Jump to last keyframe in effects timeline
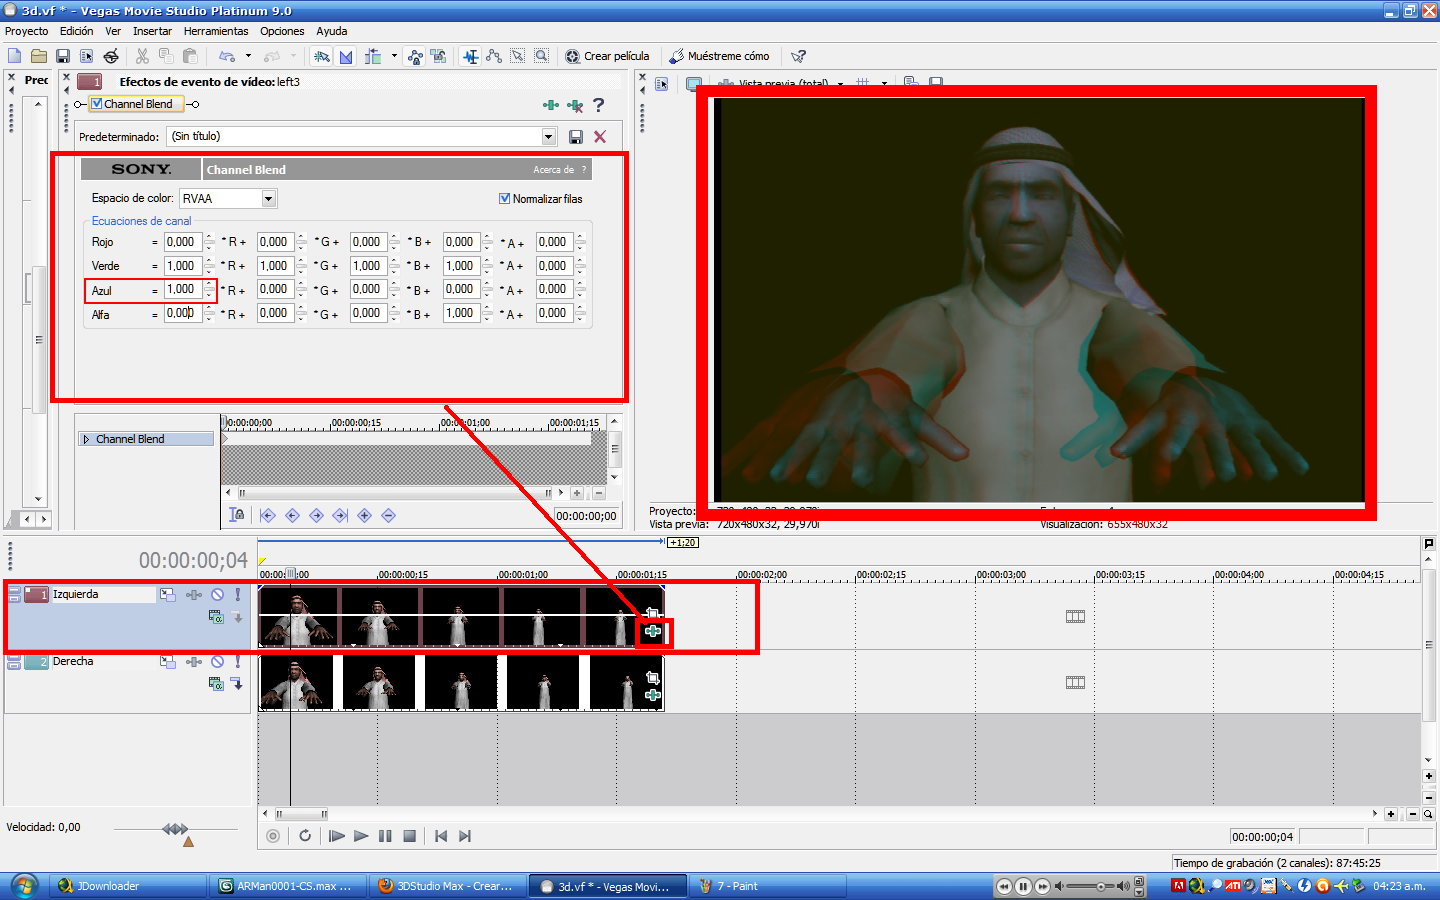The width and height of the screenshot is (1440, 900). click(x=340, y=515)
